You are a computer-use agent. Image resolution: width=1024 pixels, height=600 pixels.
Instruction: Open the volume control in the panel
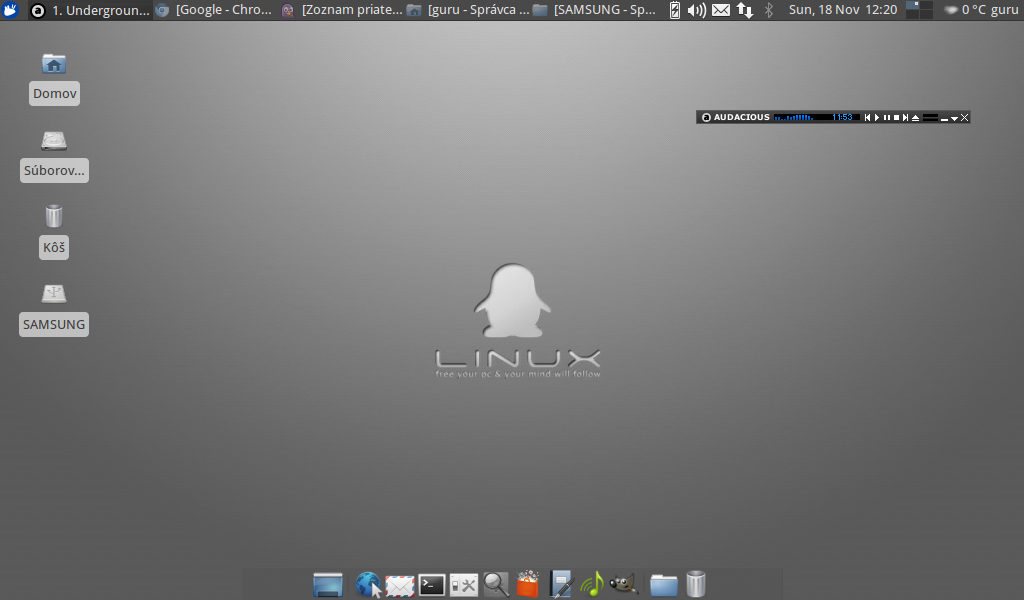click(697, 10)
